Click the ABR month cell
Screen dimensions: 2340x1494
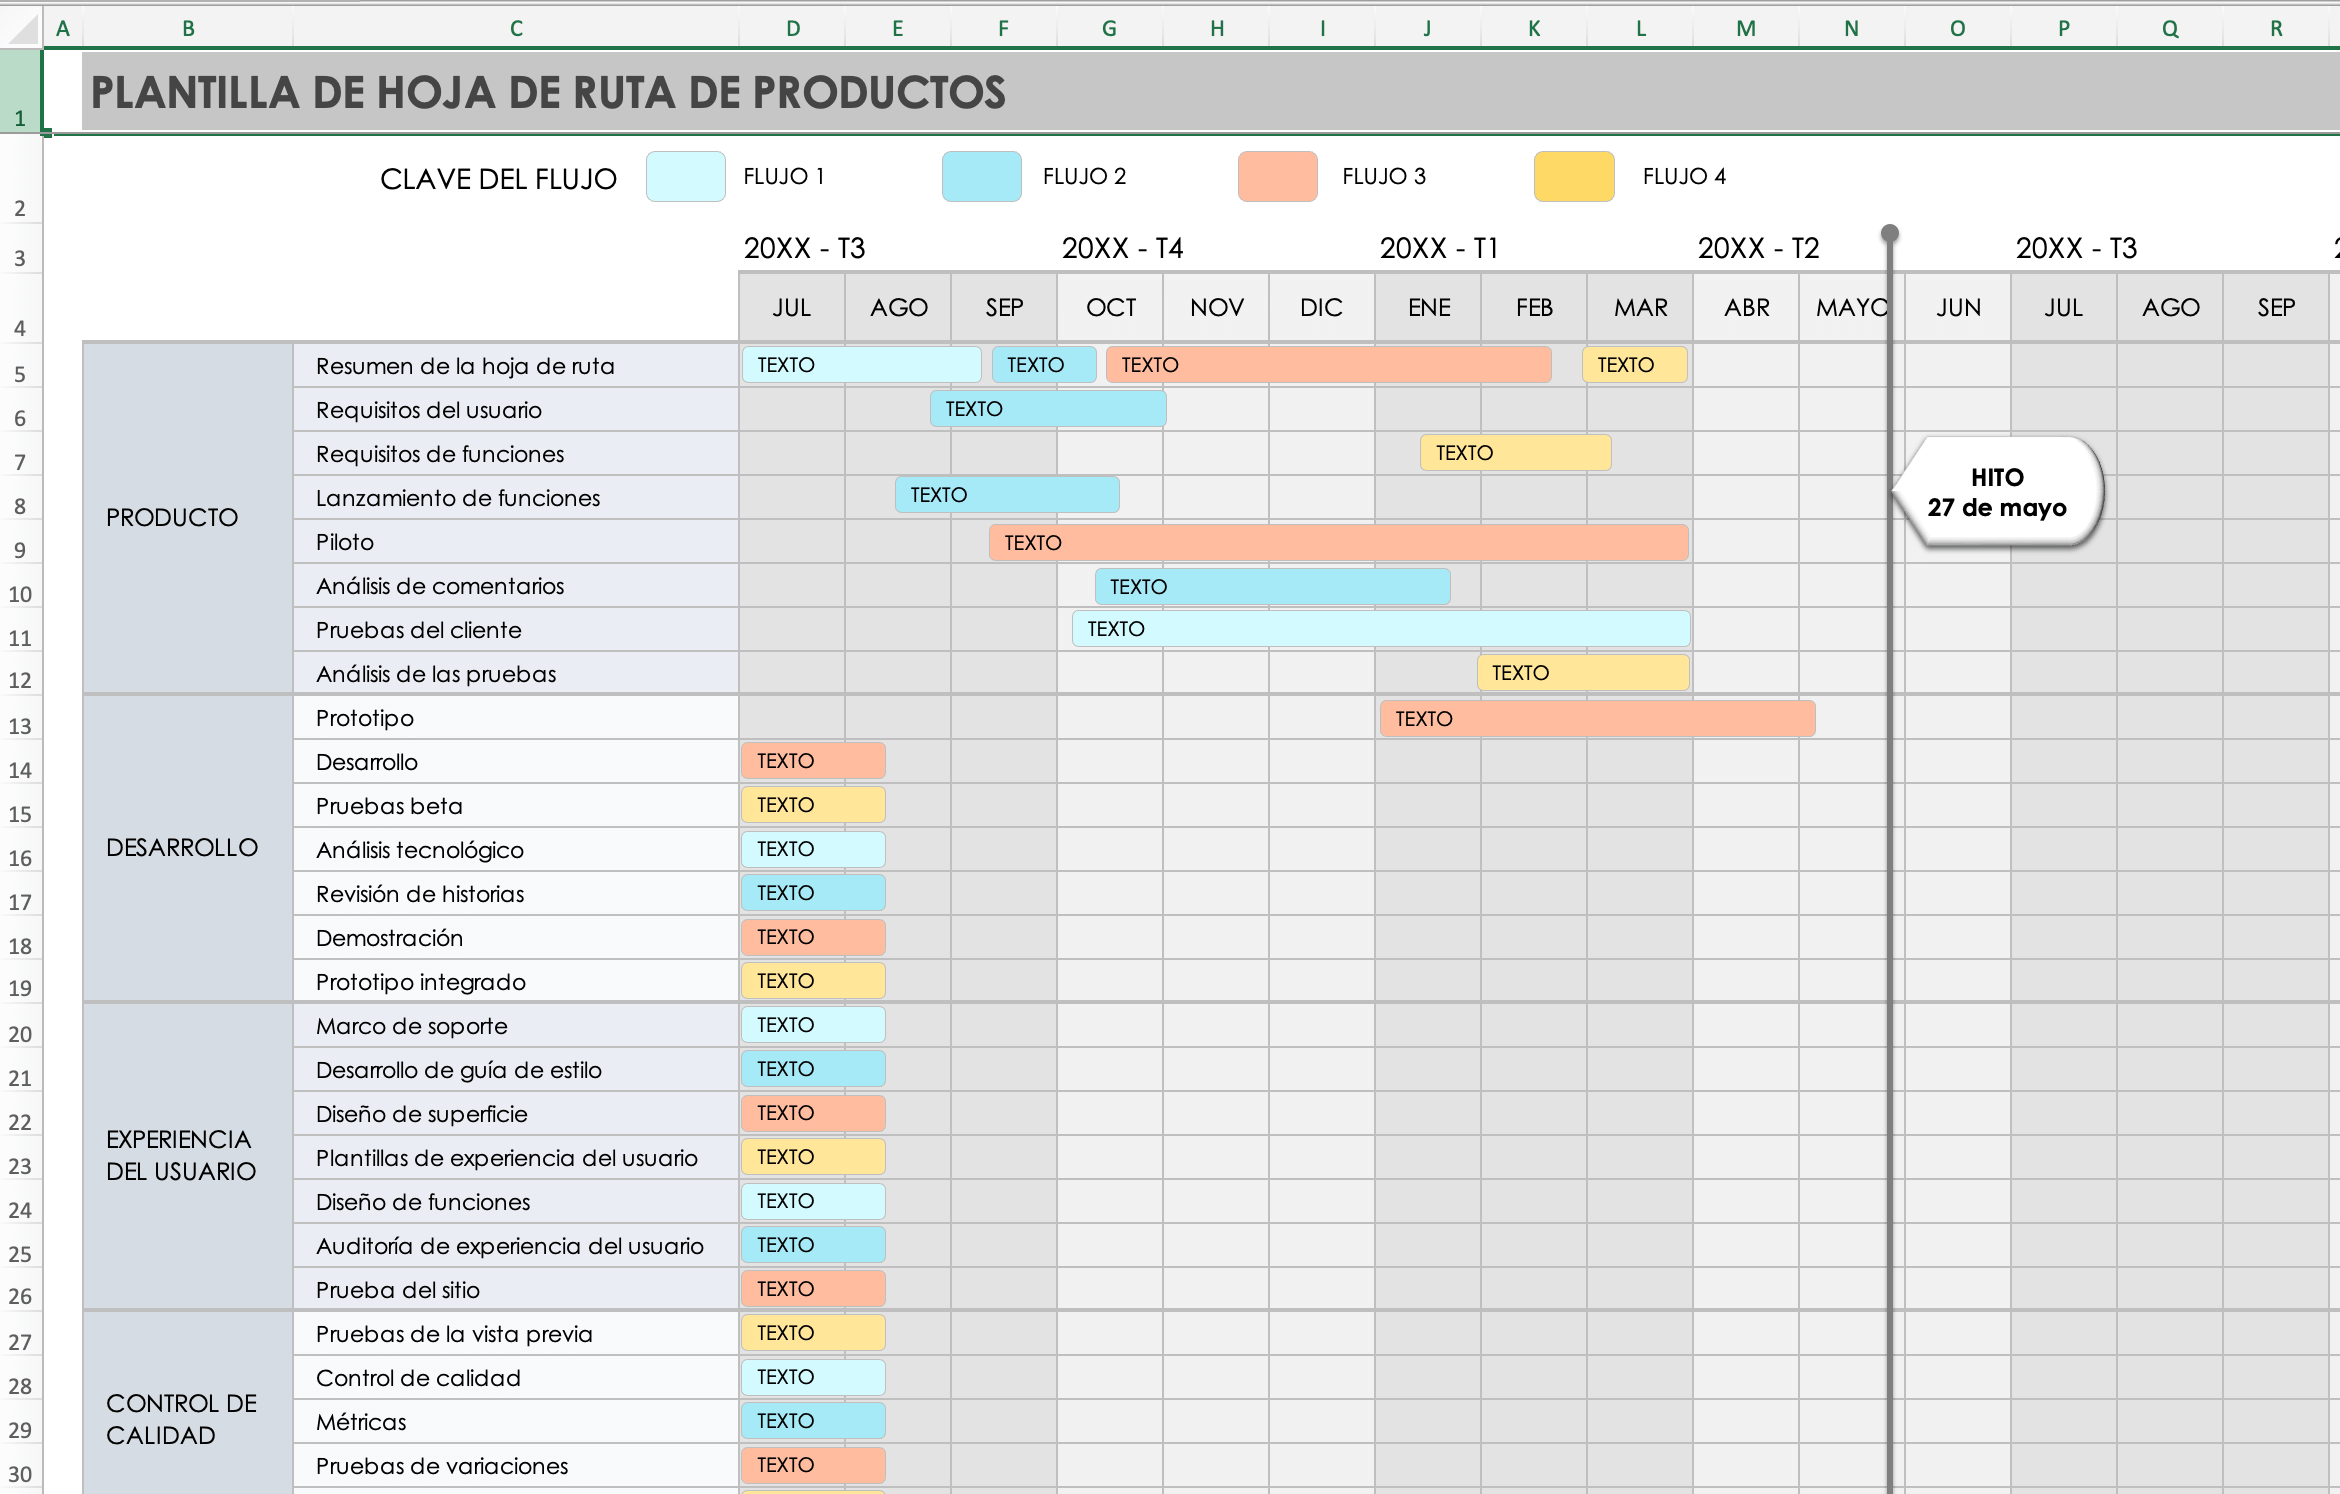tap(1746, 307)
